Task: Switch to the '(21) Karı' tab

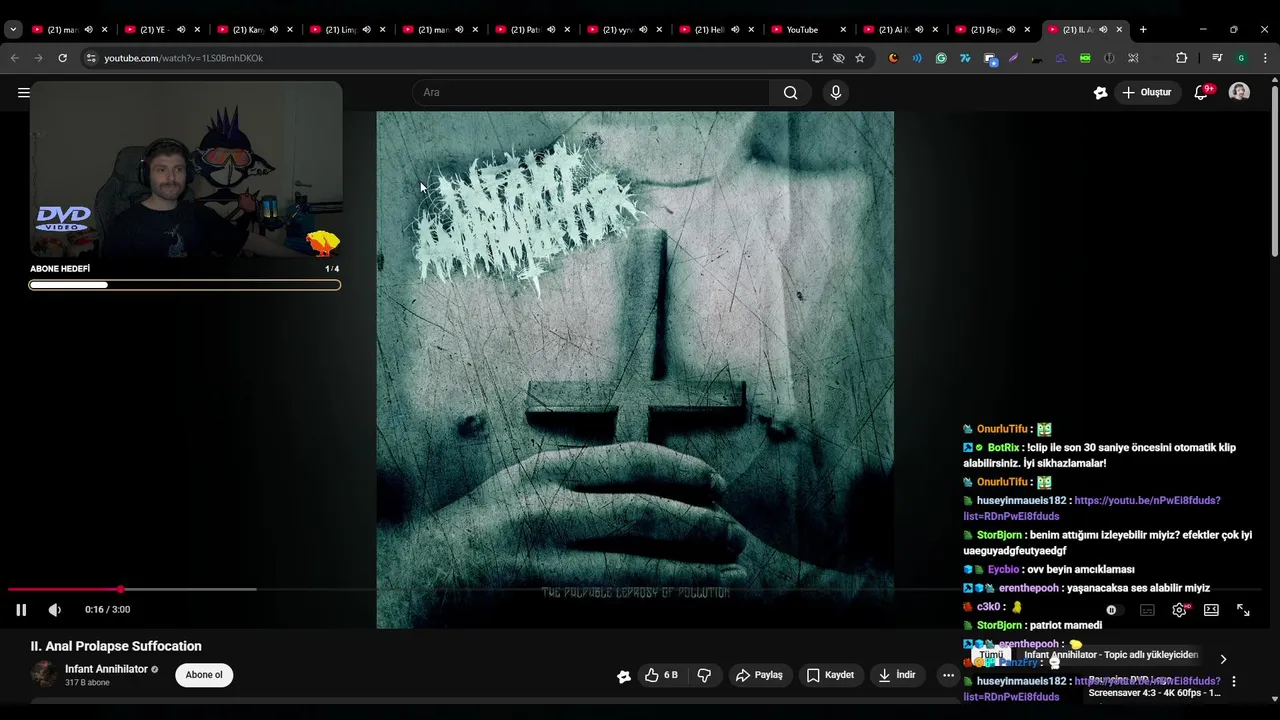Action: pos(254,30)
